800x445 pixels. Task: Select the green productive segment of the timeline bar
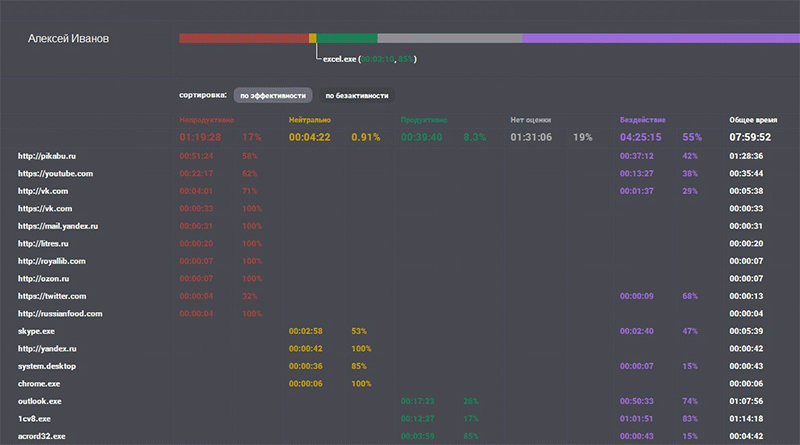coord(347,38)
